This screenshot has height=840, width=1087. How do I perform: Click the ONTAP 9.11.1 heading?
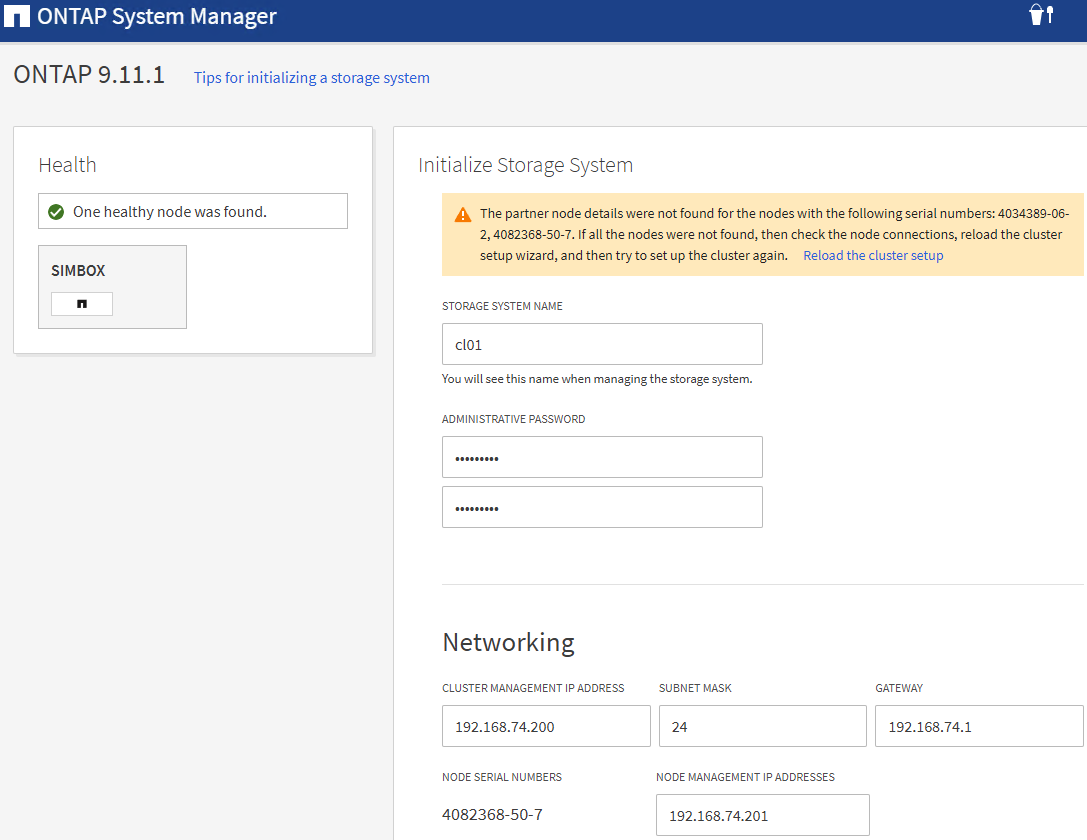(x=89, y=75)
